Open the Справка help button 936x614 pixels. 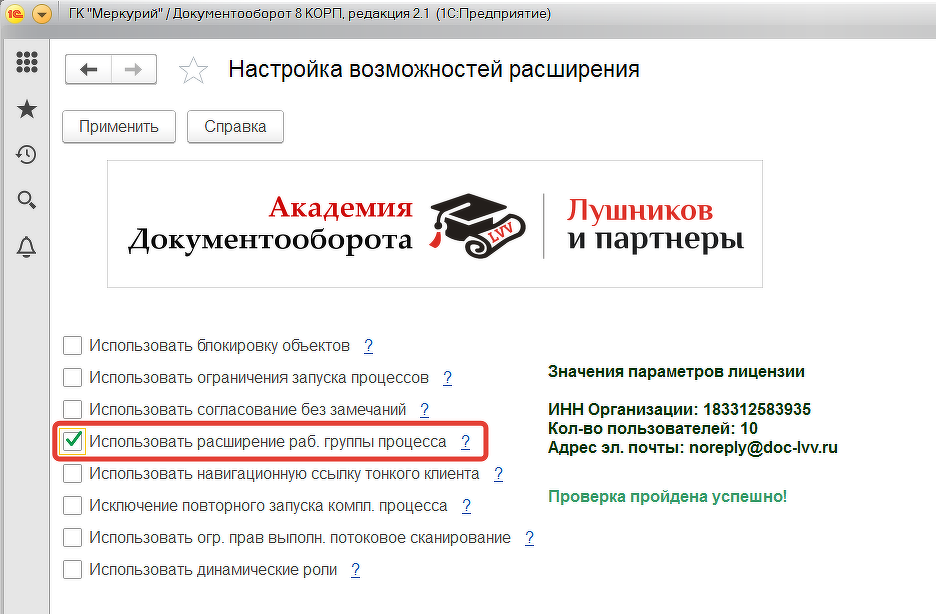point(235,126)
